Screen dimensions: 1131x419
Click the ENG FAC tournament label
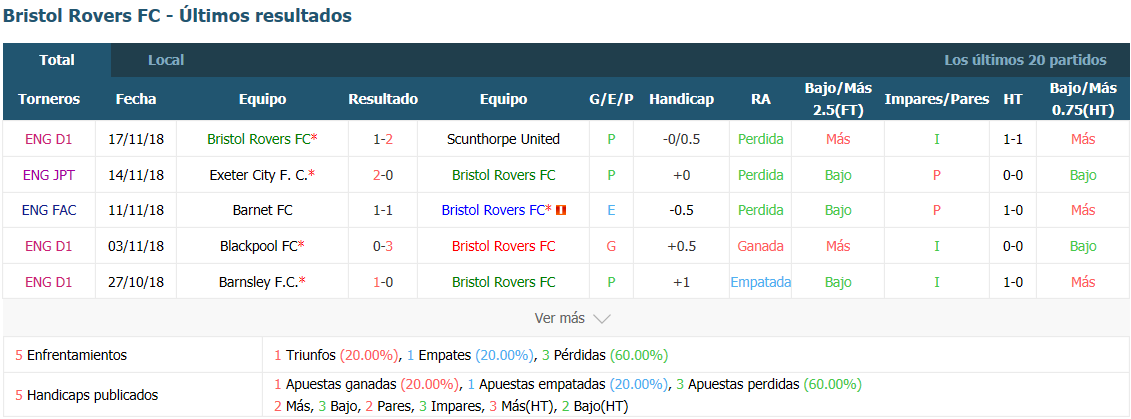pos(50,210)
